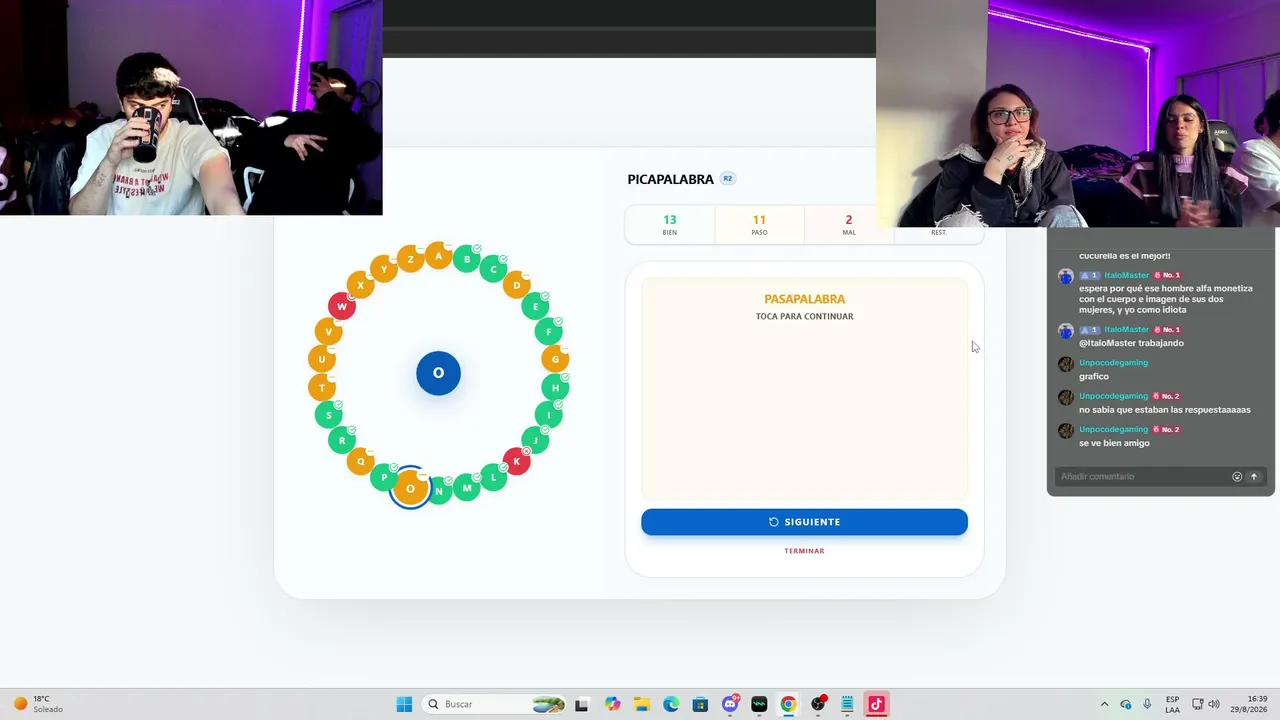Click the Unpocodegaming username above "grafico"
Screen dimensions: 1280x720
click(1113, 363)
